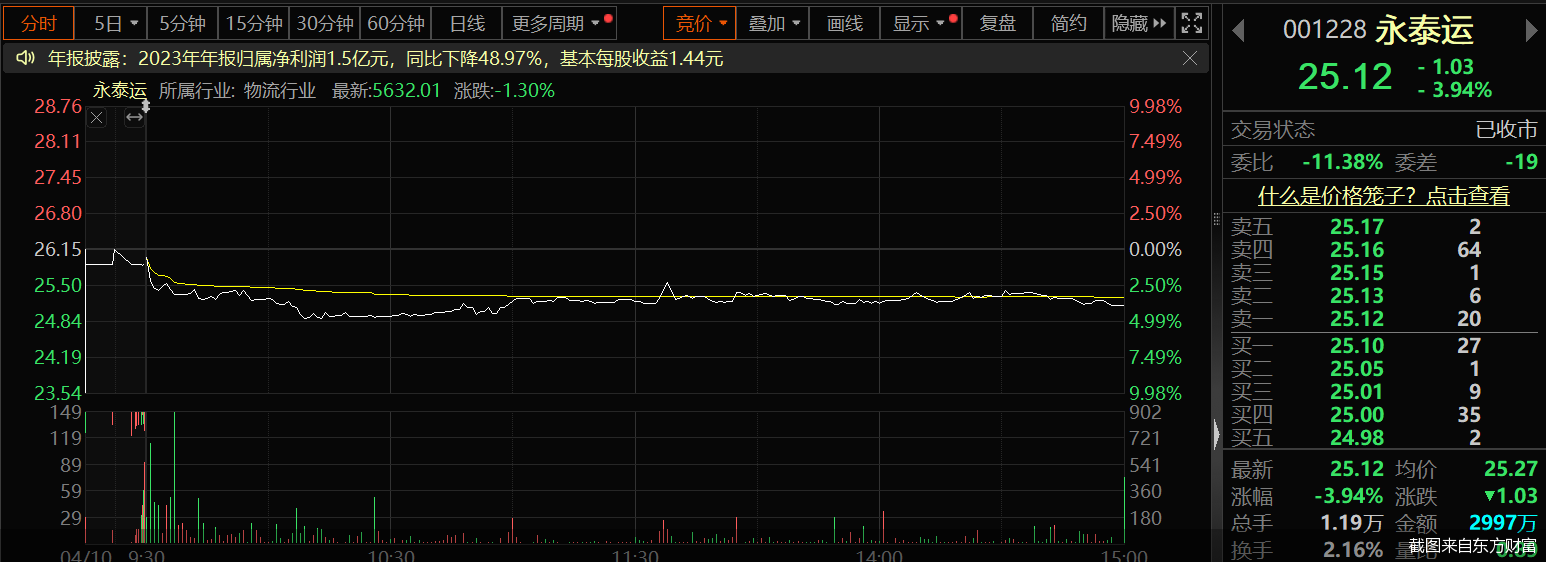Screen dimensions: 1546x562
Task: Expand the 更多周期 dropdown
Action: point(558,23)
